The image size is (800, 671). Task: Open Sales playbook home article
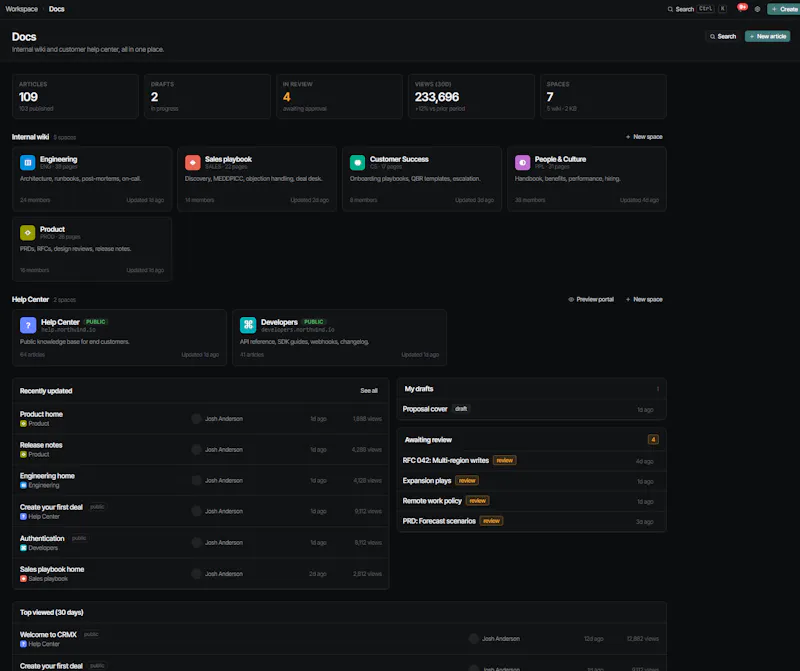(52, 569)
